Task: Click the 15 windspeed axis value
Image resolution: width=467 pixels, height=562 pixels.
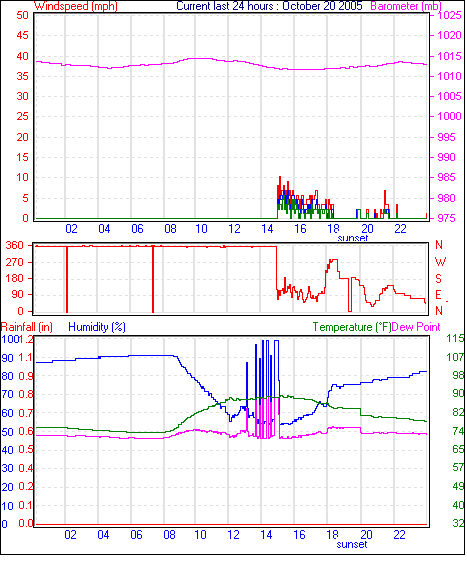Action: pyautogui.click(x=22, y=157)
